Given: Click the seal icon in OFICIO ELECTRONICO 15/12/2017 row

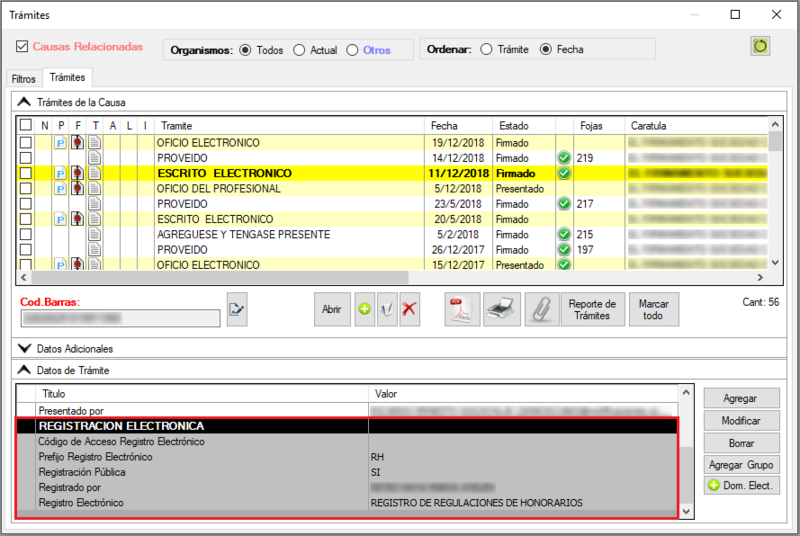Looking at the screenshot, I should click(78, 264).
